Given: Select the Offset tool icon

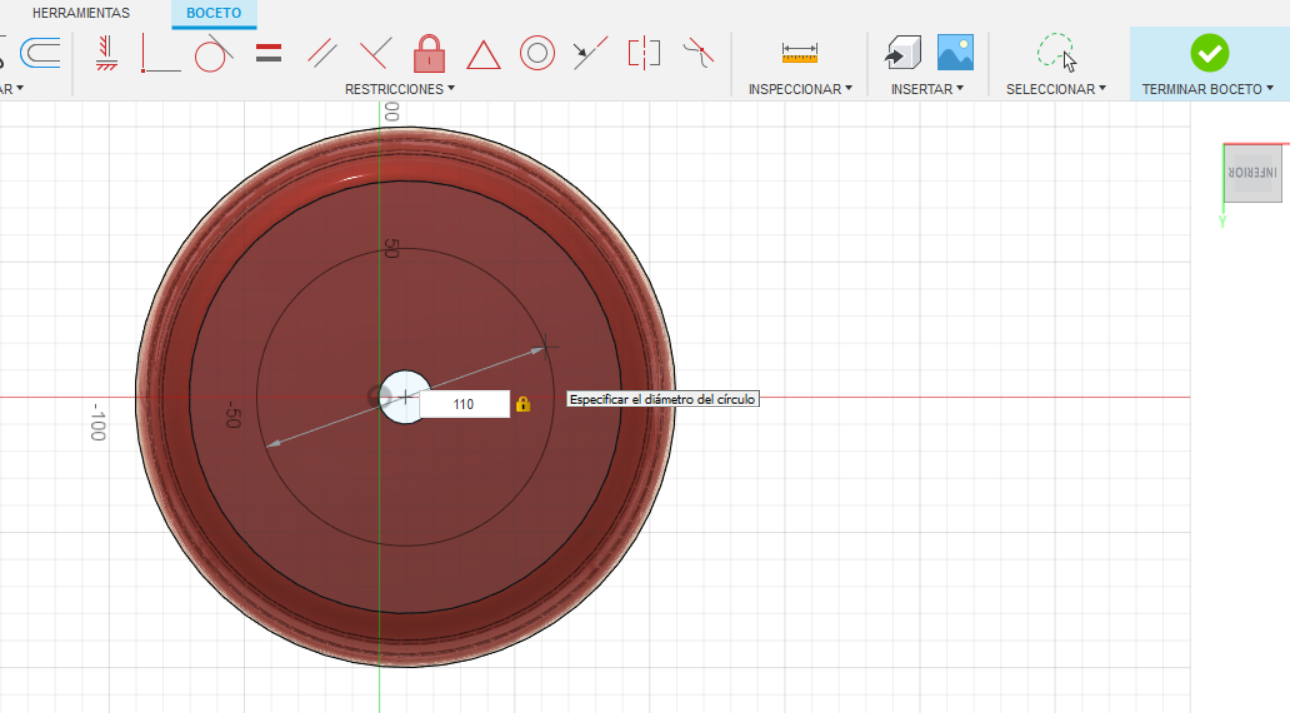Looking at the screenshot, I should (41, 53).
